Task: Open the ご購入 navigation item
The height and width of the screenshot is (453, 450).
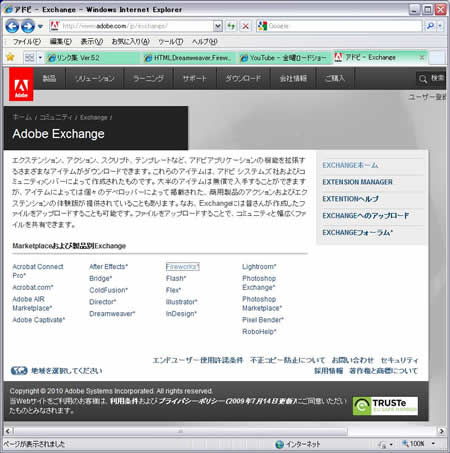Action: (335, 78)
